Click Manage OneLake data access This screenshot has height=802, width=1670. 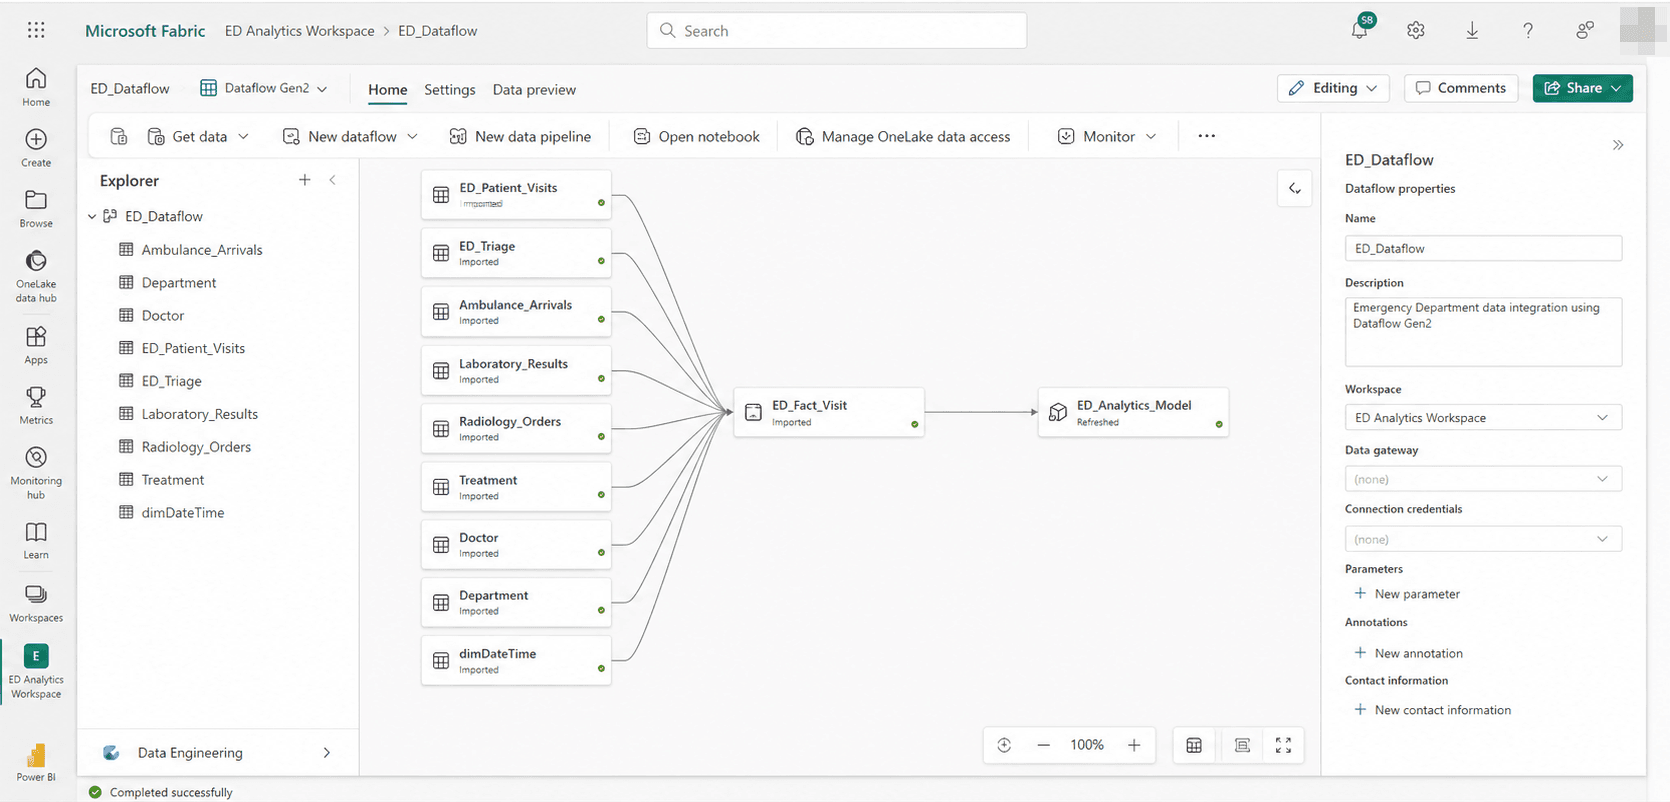[x=903, y=136]
